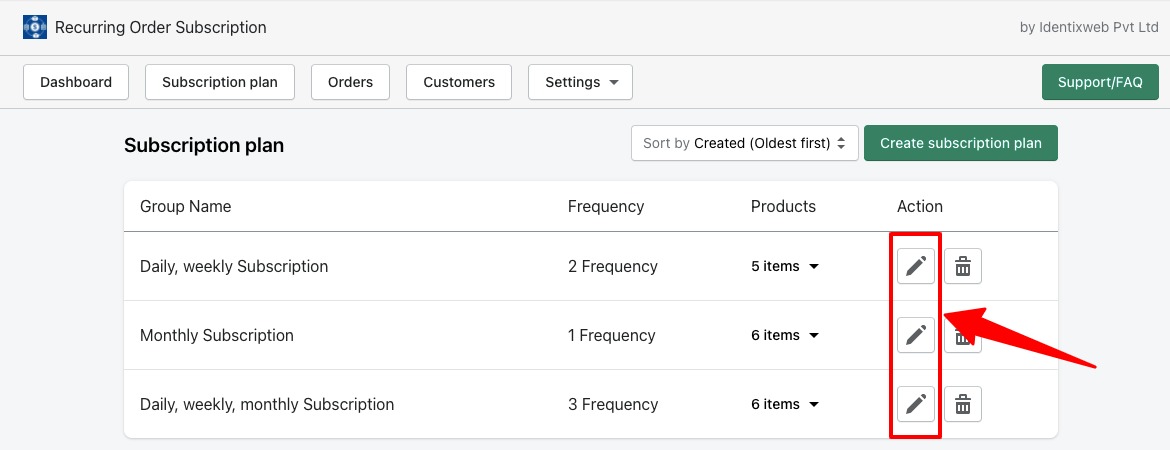The width and height of the screenshot is (1170, 450).
Task: Open the Support/FAQ button
Action: click(1100, 82)
